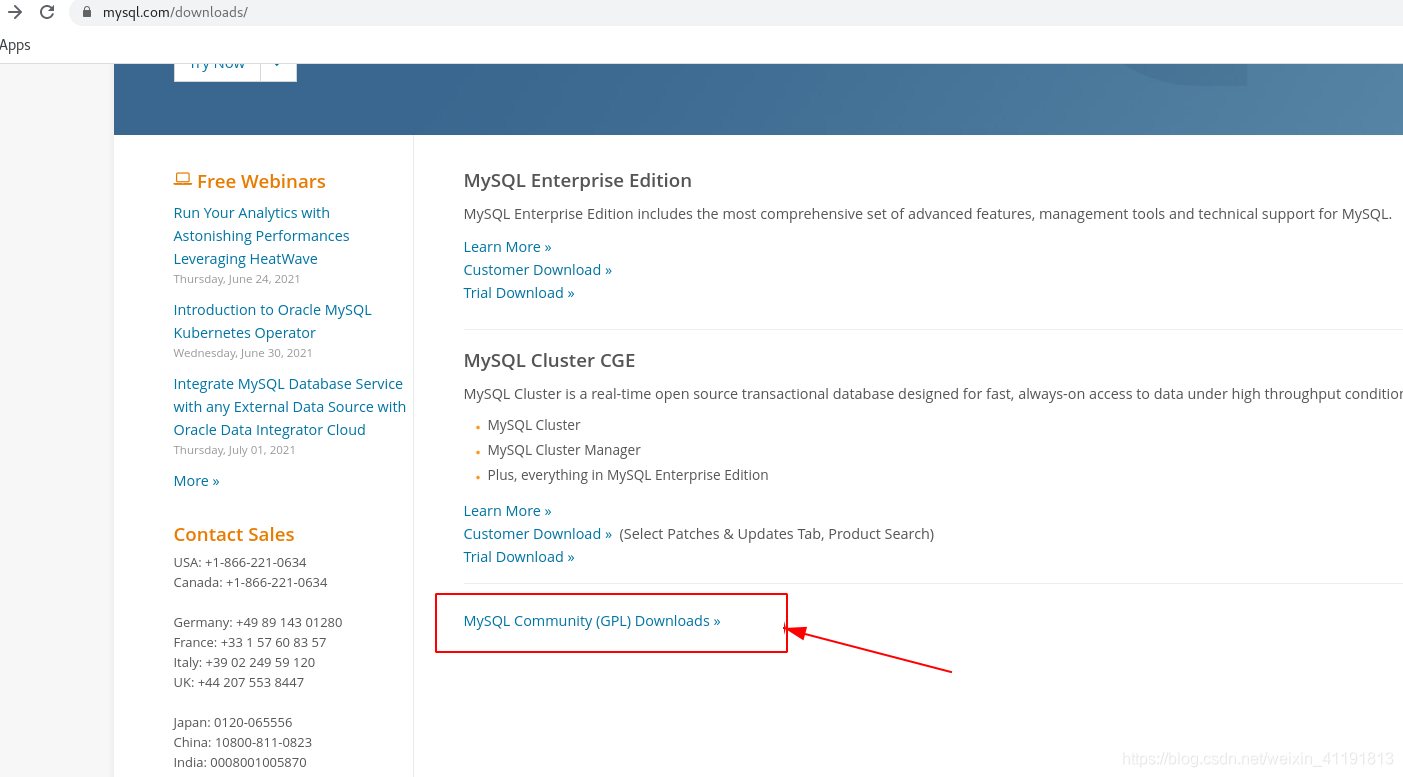Click the Germany: +49 89 143 01280 number
The image size is (1403, 777).
point(258,622)
